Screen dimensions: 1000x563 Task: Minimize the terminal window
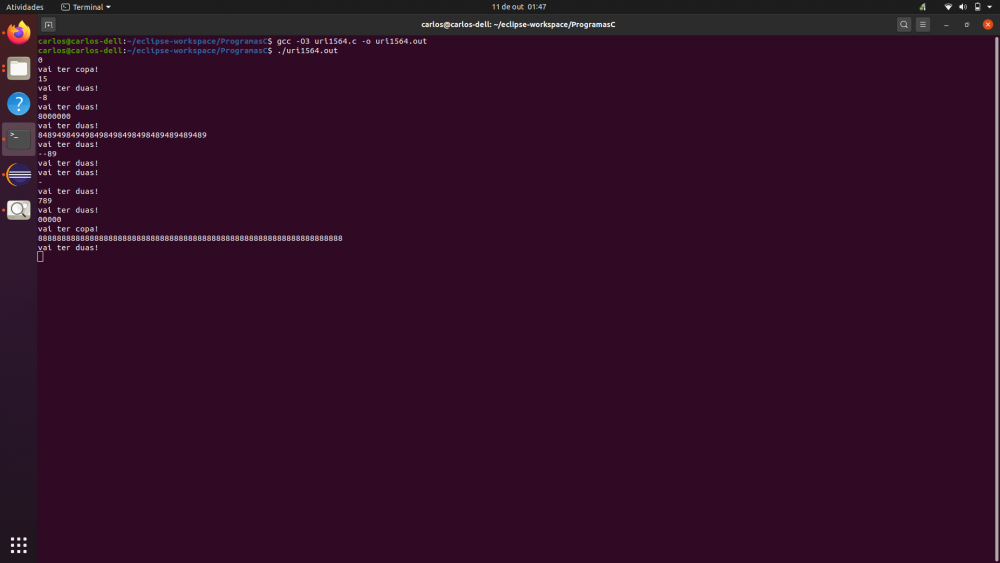(947, 24)
